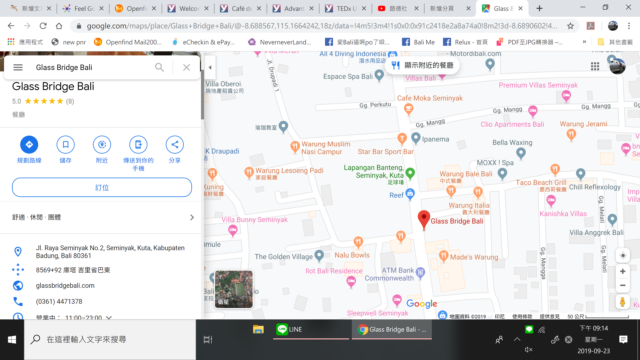The width and height of the screenshot is (640, 360).
Task: Expand the place attributes chevron row
Action: click(x=102, y=217)
